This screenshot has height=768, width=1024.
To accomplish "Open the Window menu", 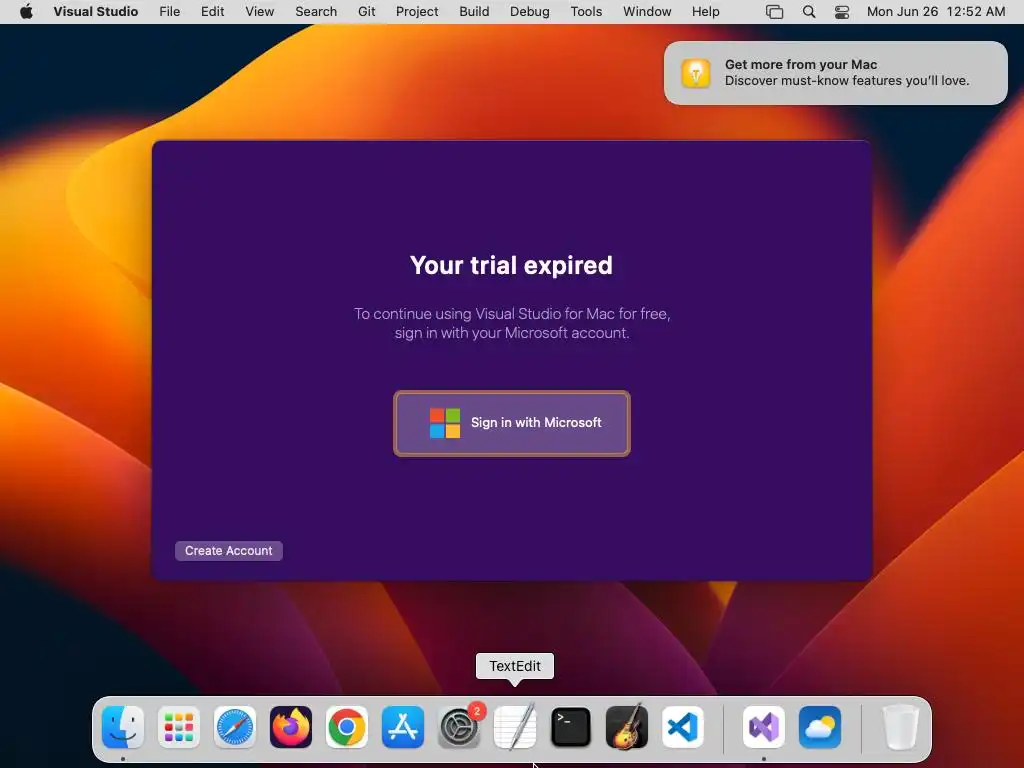I will click(647, 12).
